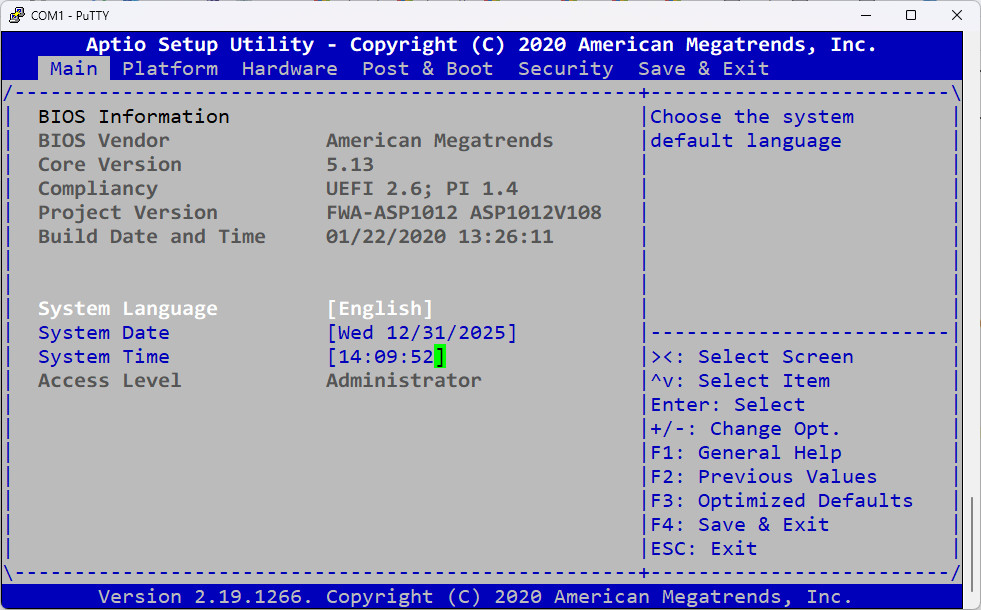Click the Select Item key hint

pyautogui.click(x=740, y=380)
